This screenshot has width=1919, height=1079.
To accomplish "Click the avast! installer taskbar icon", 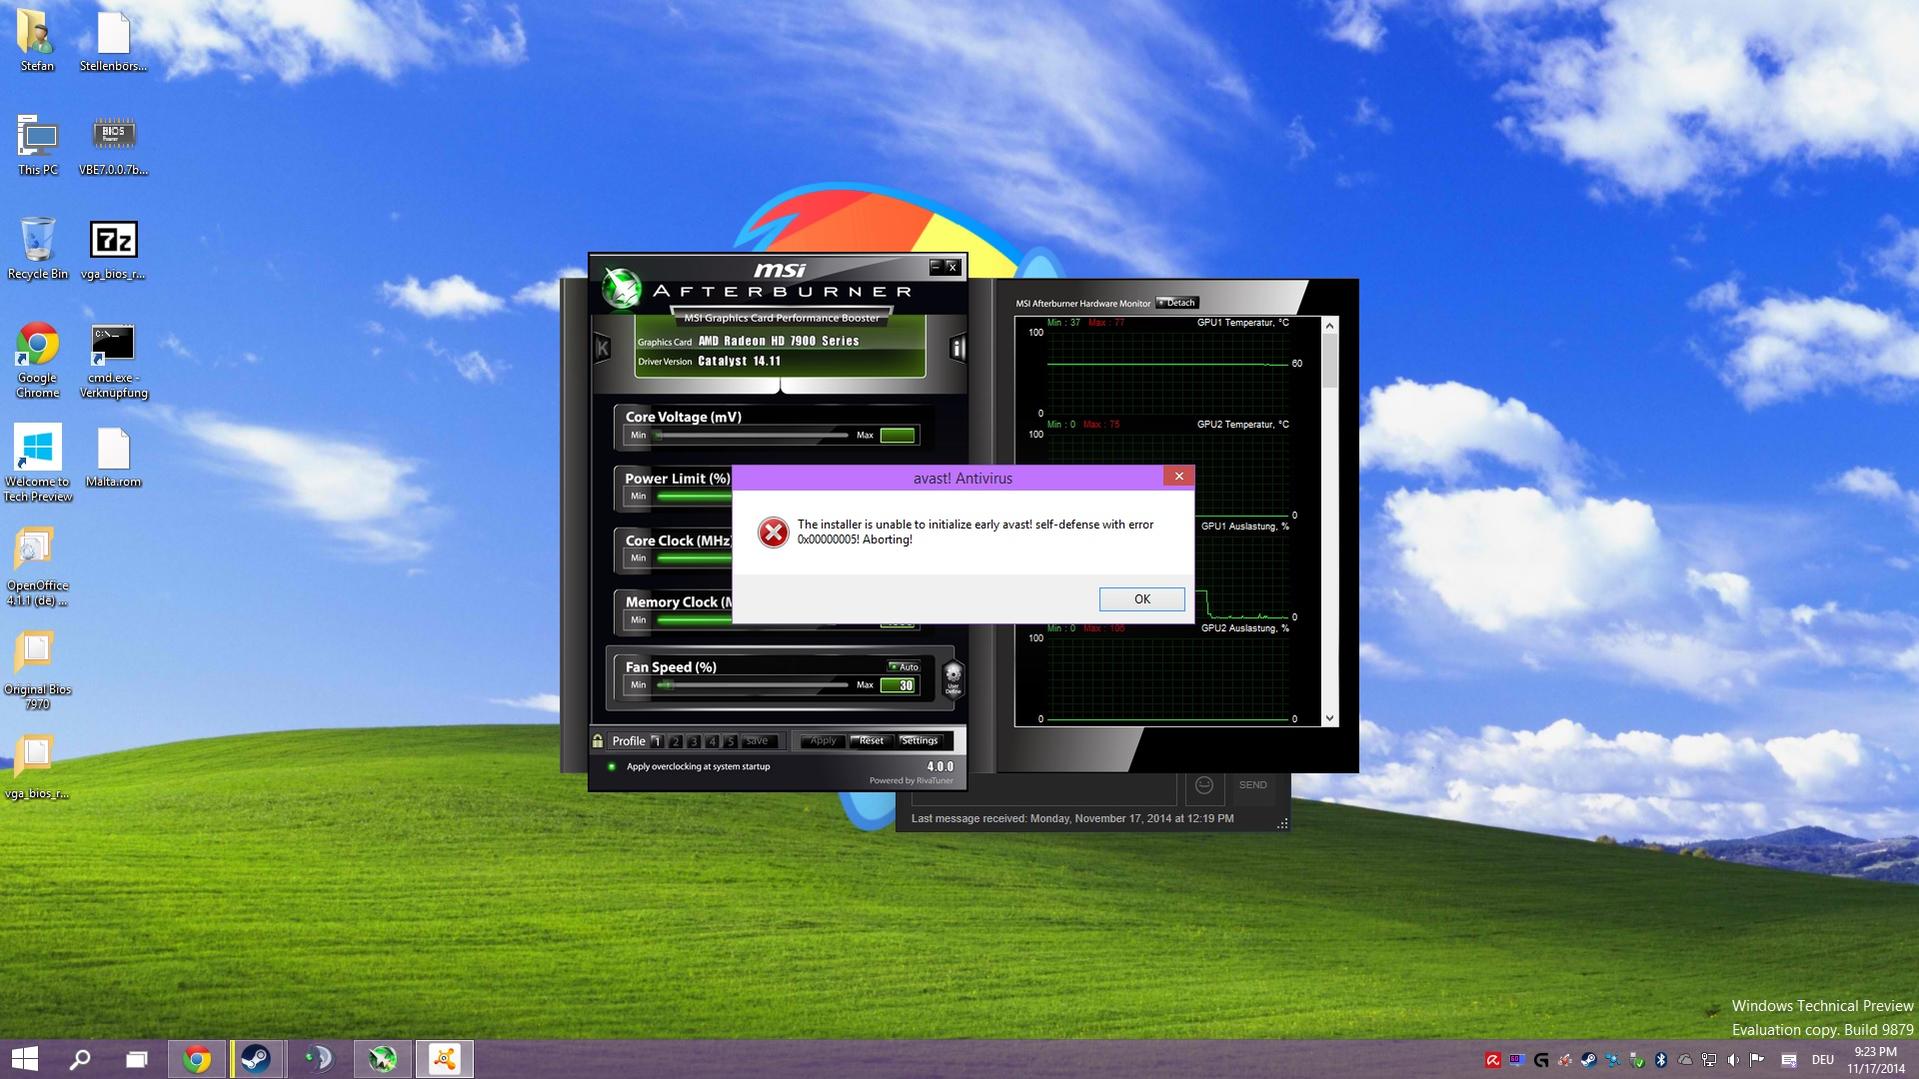I will 444,1059.
